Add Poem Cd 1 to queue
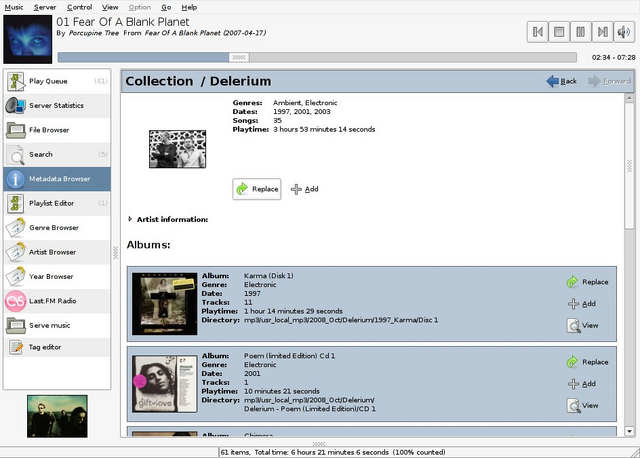The height and width of the screenshot is (458, 640). [582, 384]
